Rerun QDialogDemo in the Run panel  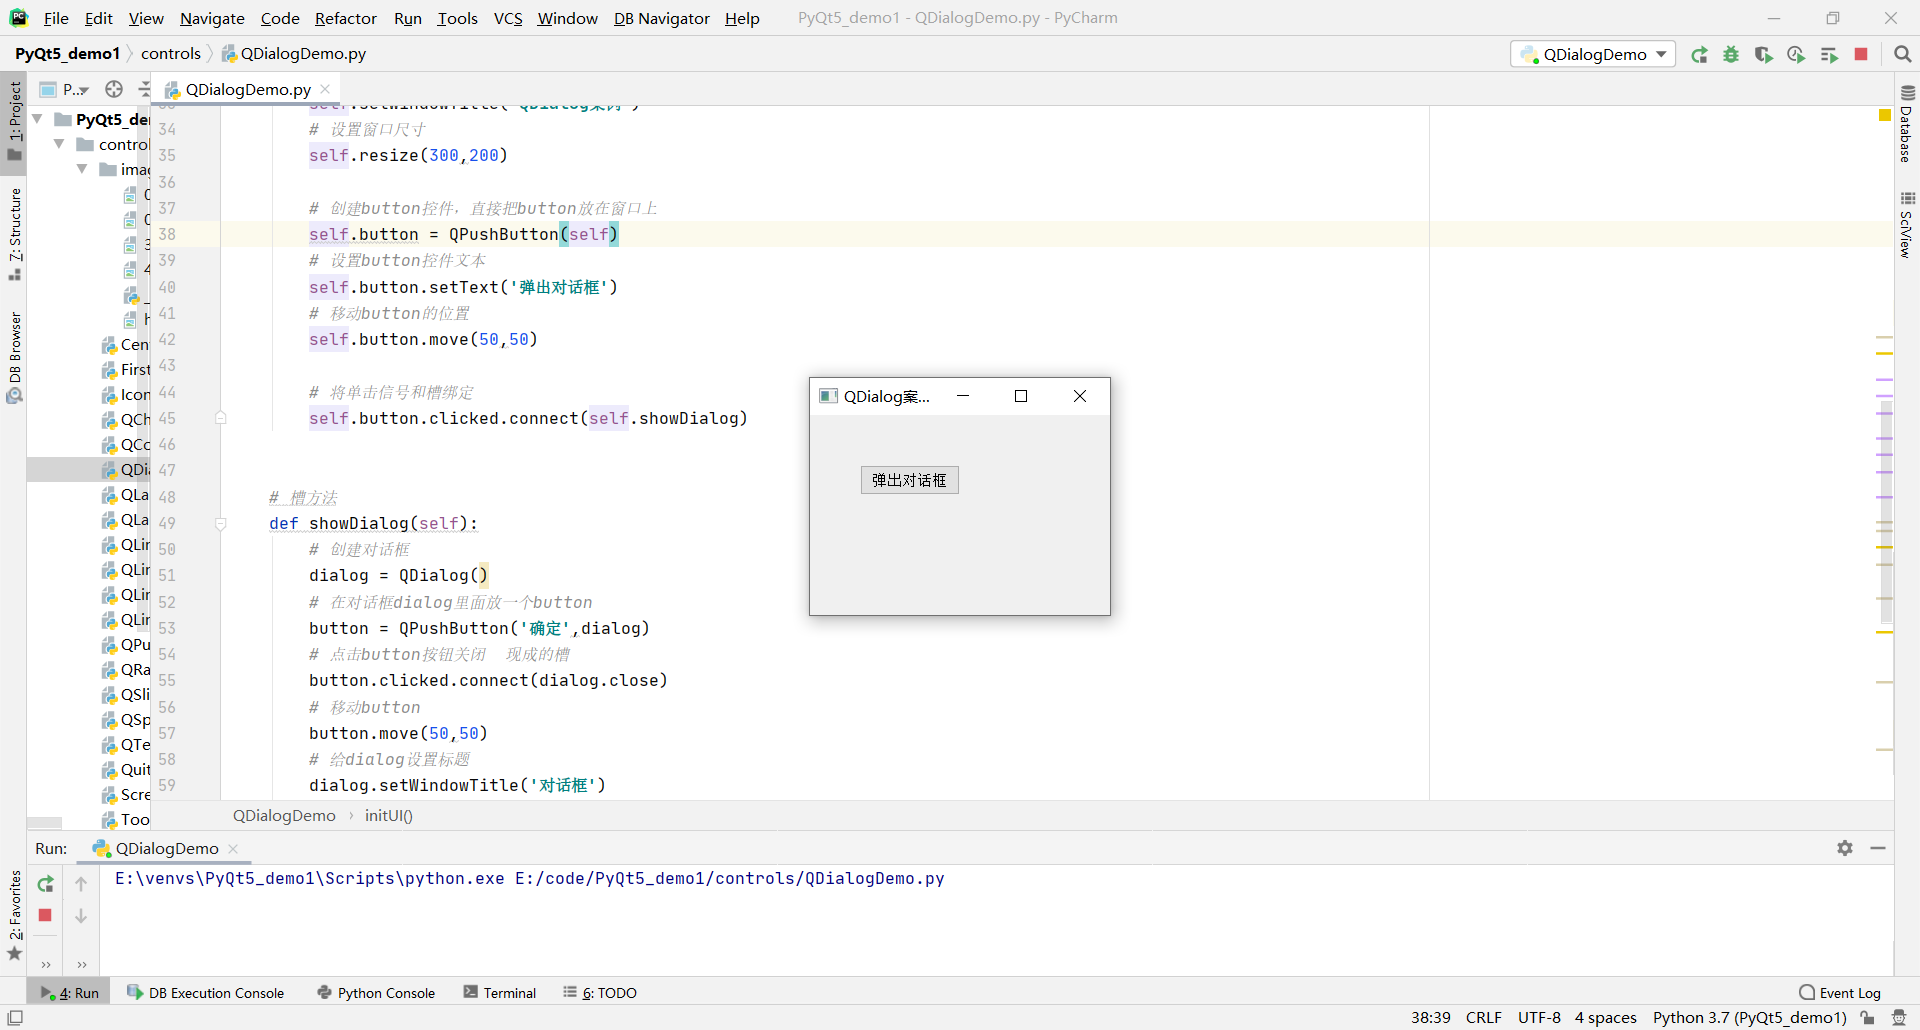pos(45,884)
